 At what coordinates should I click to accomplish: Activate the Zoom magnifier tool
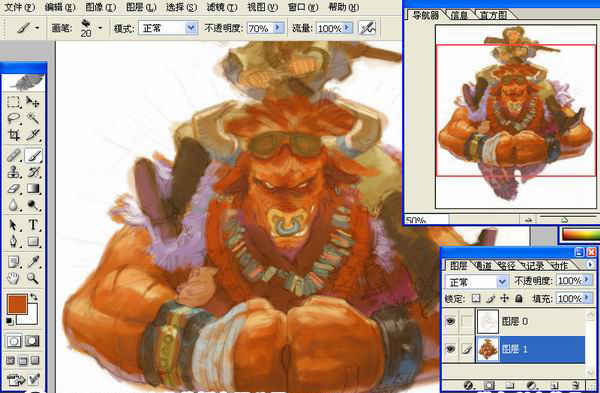tap(33, 278)
